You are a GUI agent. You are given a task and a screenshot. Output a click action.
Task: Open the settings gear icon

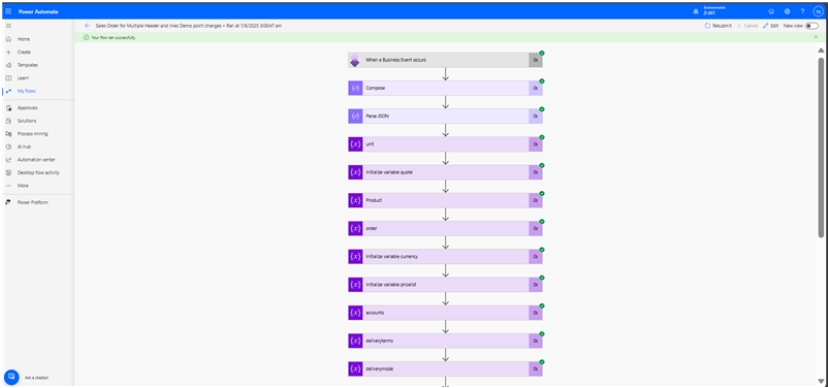click(x=787, y=11)
